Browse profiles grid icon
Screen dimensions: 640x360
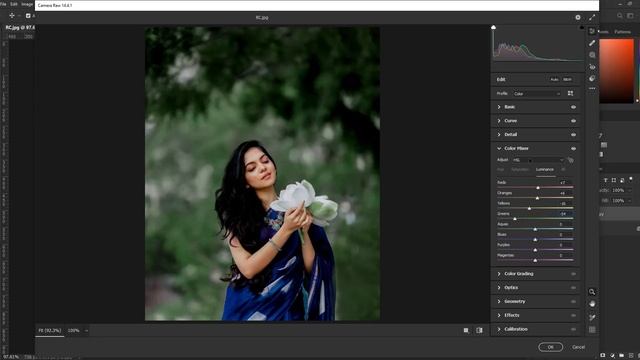(570, 93)
